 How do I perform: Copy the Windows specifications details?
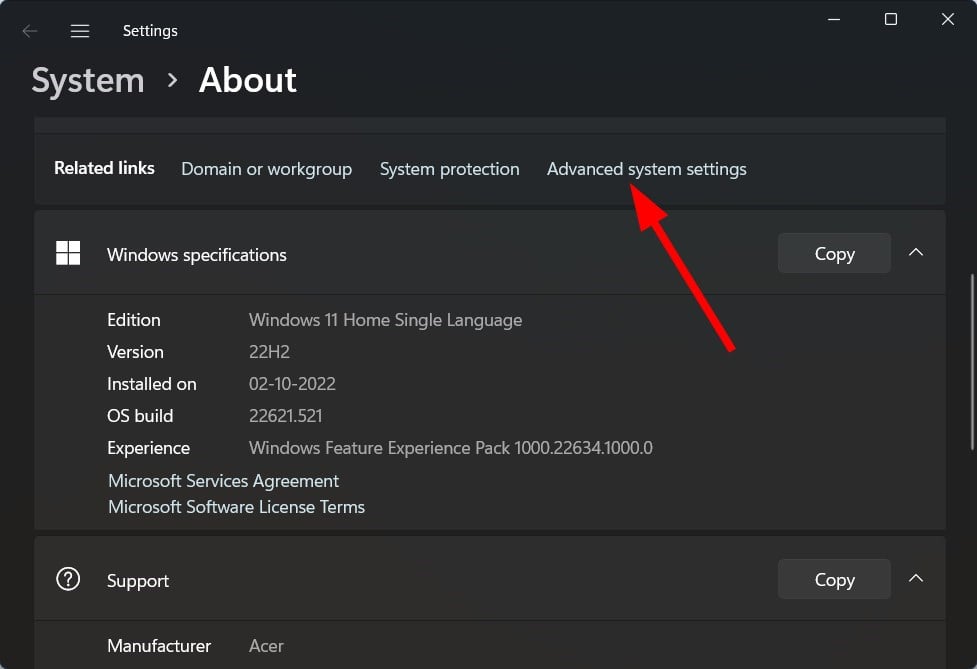(833, 253)
